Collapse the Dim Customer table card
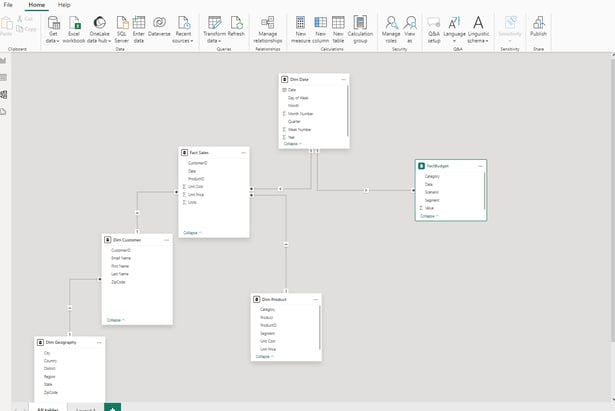Screen dimensions: 615x411 click(116, 320)
